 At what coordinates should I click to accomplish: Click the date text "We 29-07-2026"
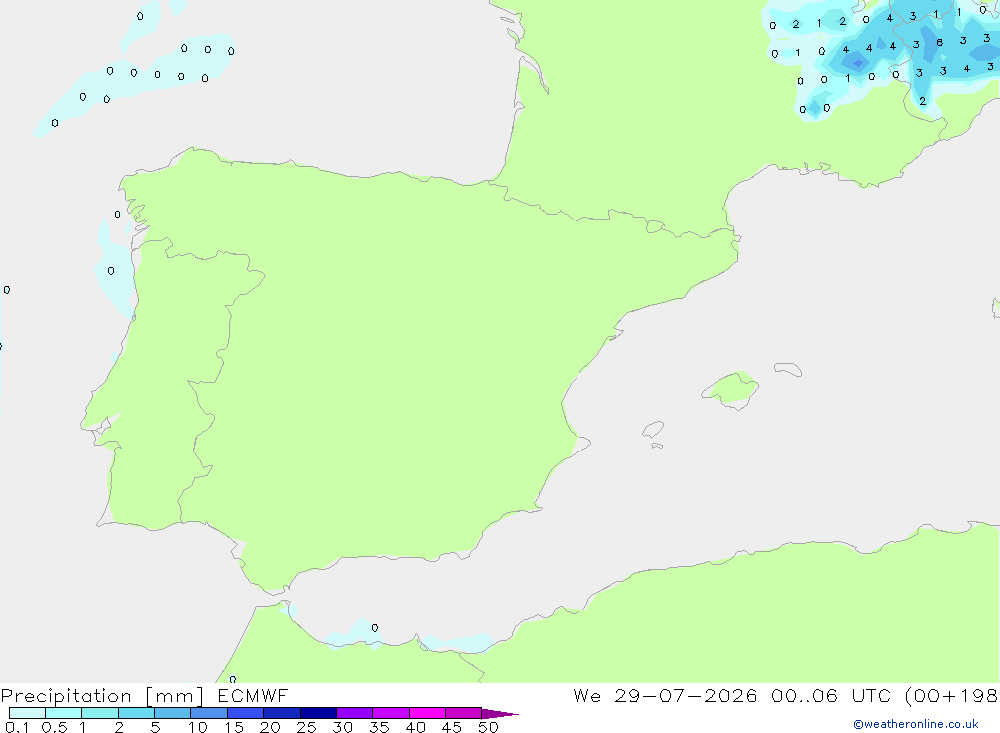[x=665, y=696]
